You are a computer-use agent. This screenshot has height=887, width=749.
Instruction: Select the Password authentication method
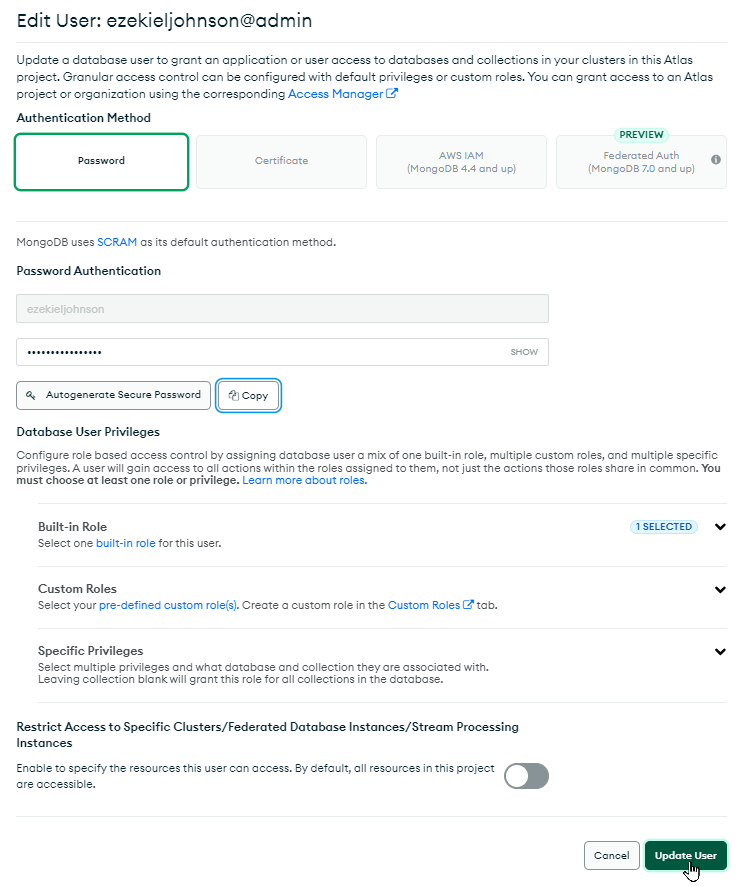coord(101,161)
